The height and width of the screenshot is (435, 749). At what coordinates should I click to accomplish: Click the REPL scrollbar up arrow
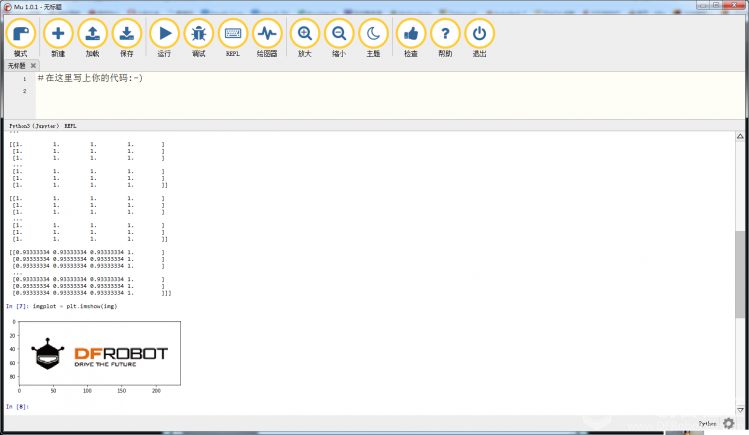[740, 137]
